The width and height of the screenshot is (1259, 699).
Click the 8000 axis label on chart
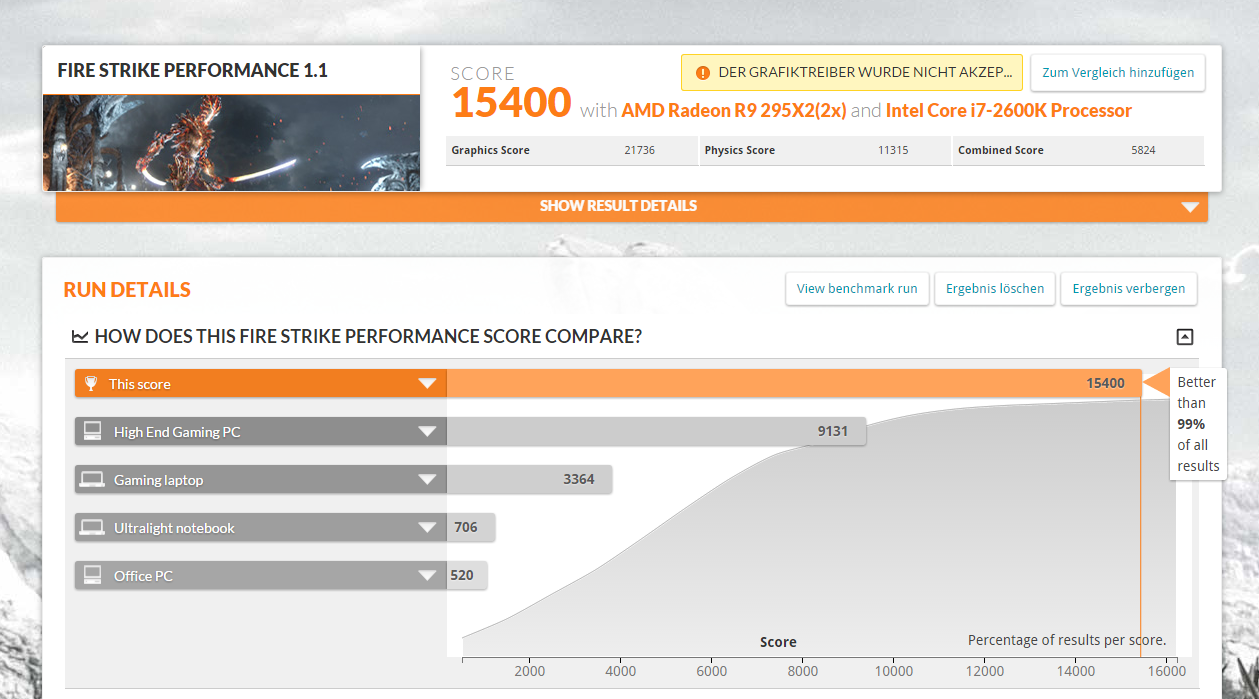pyautogui.click(x=803, y=672)
